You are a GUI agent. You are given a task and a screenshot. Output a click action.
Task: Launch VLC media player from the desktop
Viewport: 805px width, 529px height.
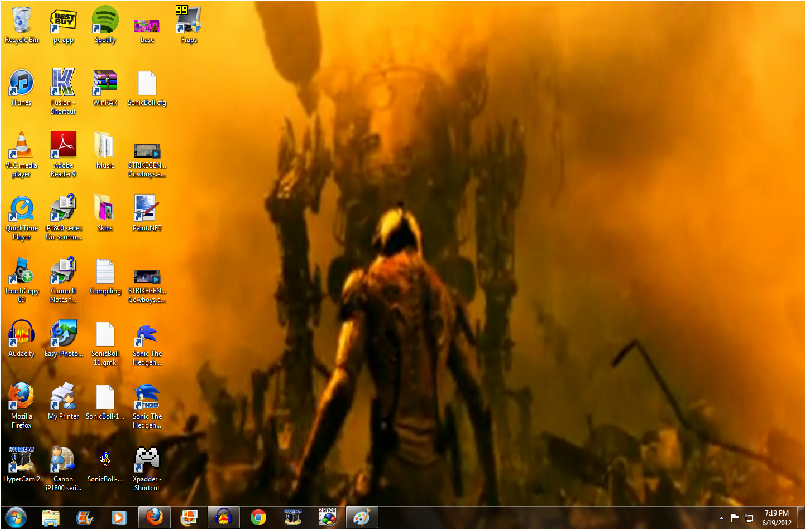pos(21,155)
